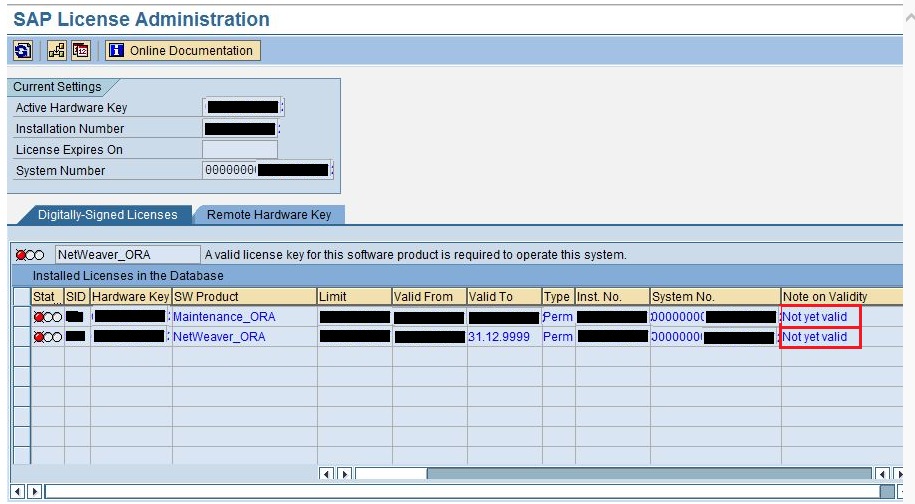Click the SID column header

pos(77,296)
